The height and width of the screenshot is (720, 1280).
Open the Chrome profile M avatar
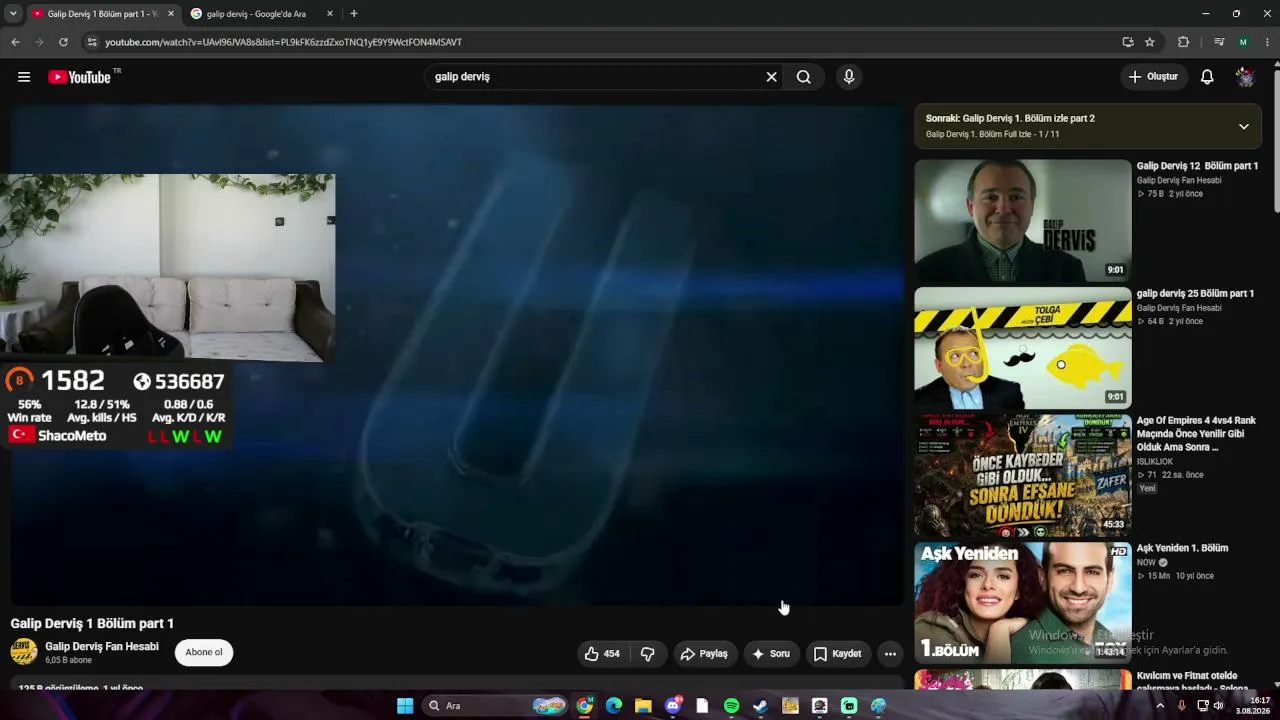tap(1243, 42)
